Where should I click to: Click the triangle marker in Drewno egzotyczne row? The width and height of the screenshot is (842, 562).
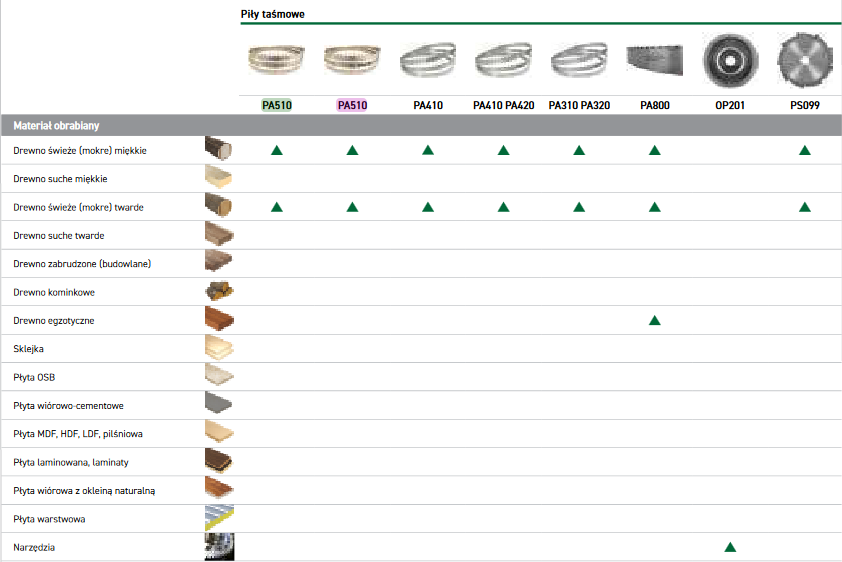point(654,321)
